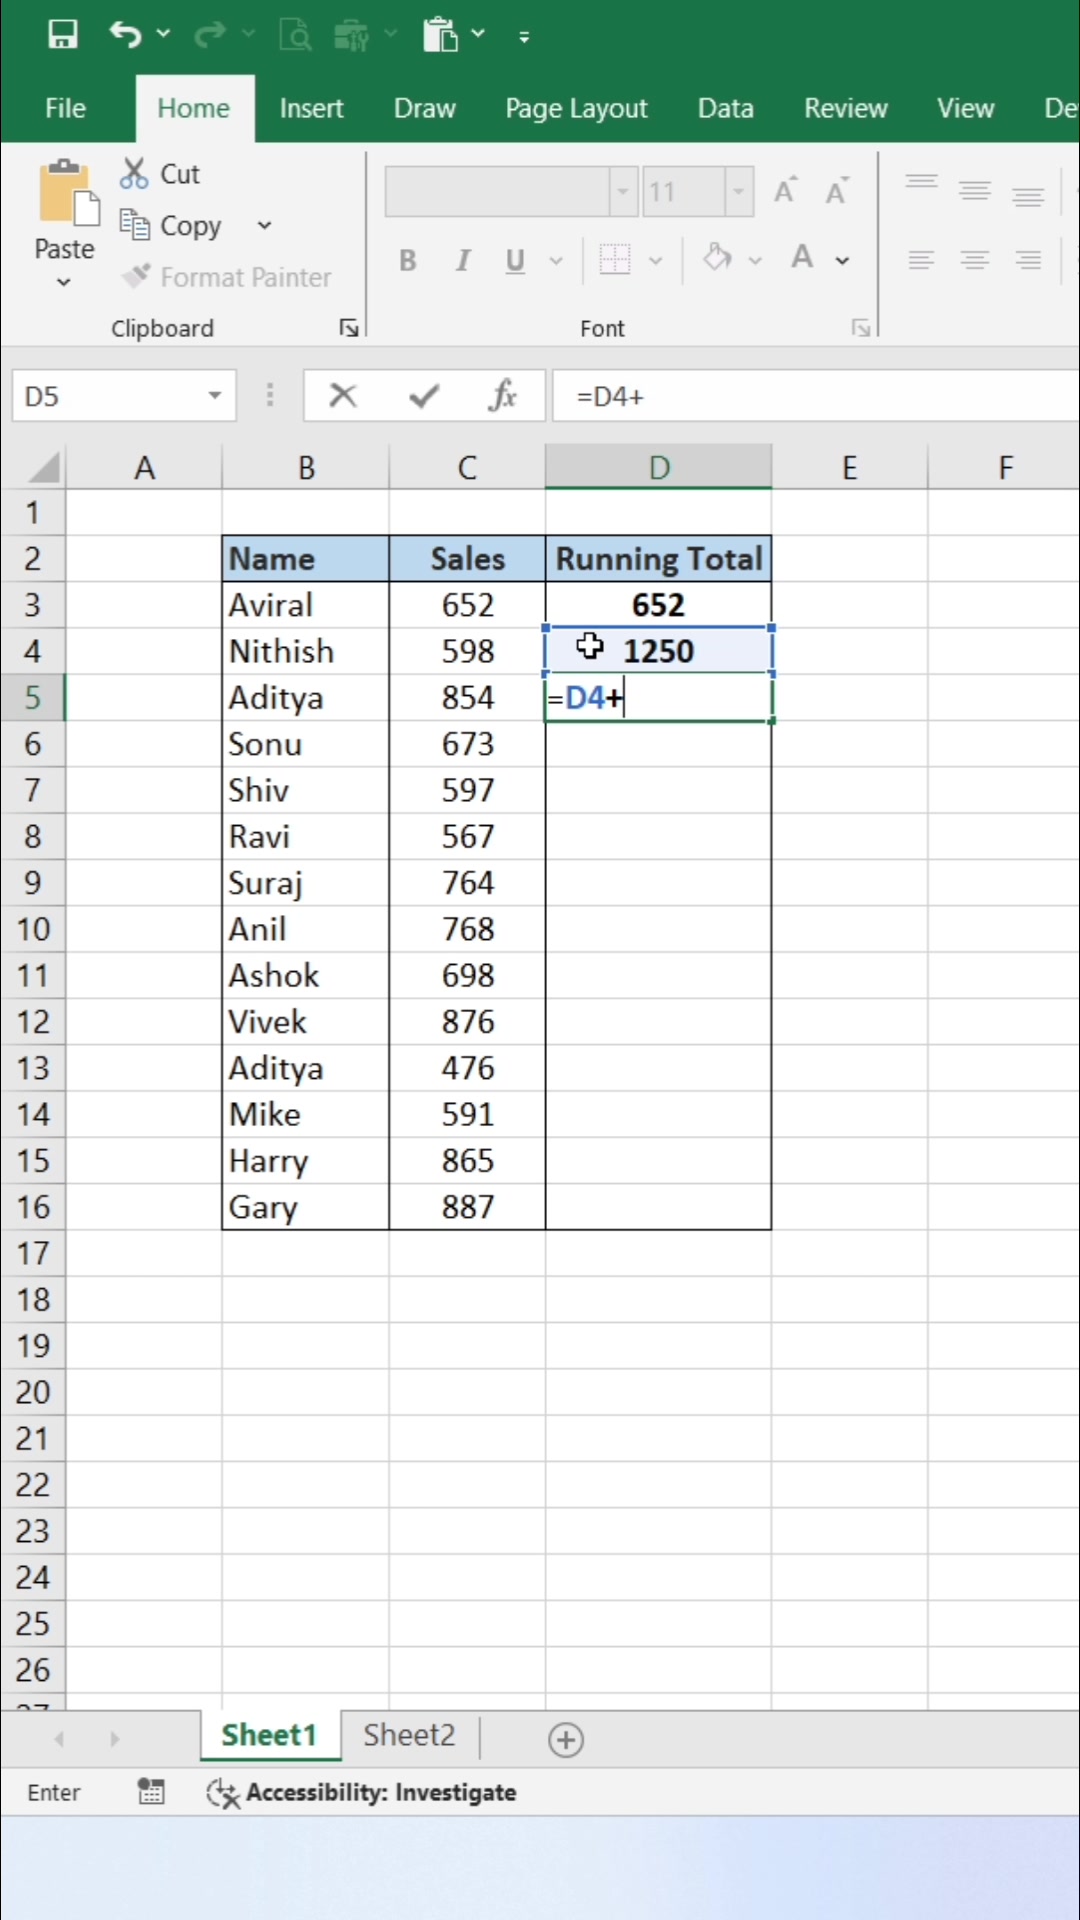Toggle Center alignment icon
The image size is (1080, 1920).
coord(975,261)
